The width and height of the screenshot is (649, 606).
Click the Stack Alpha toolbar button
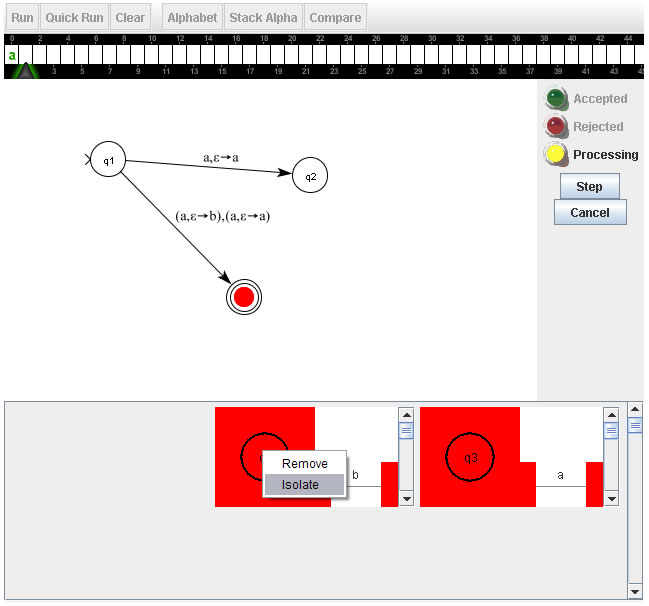263,18
